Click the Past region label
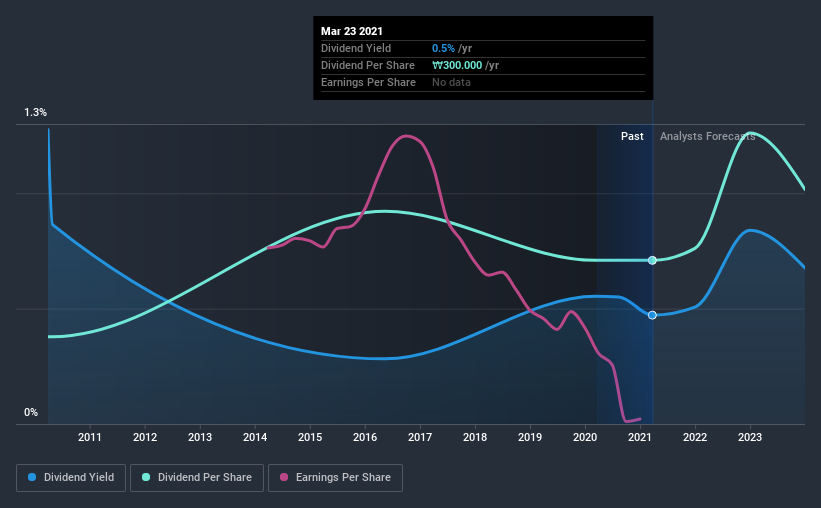 coord(632,136)
